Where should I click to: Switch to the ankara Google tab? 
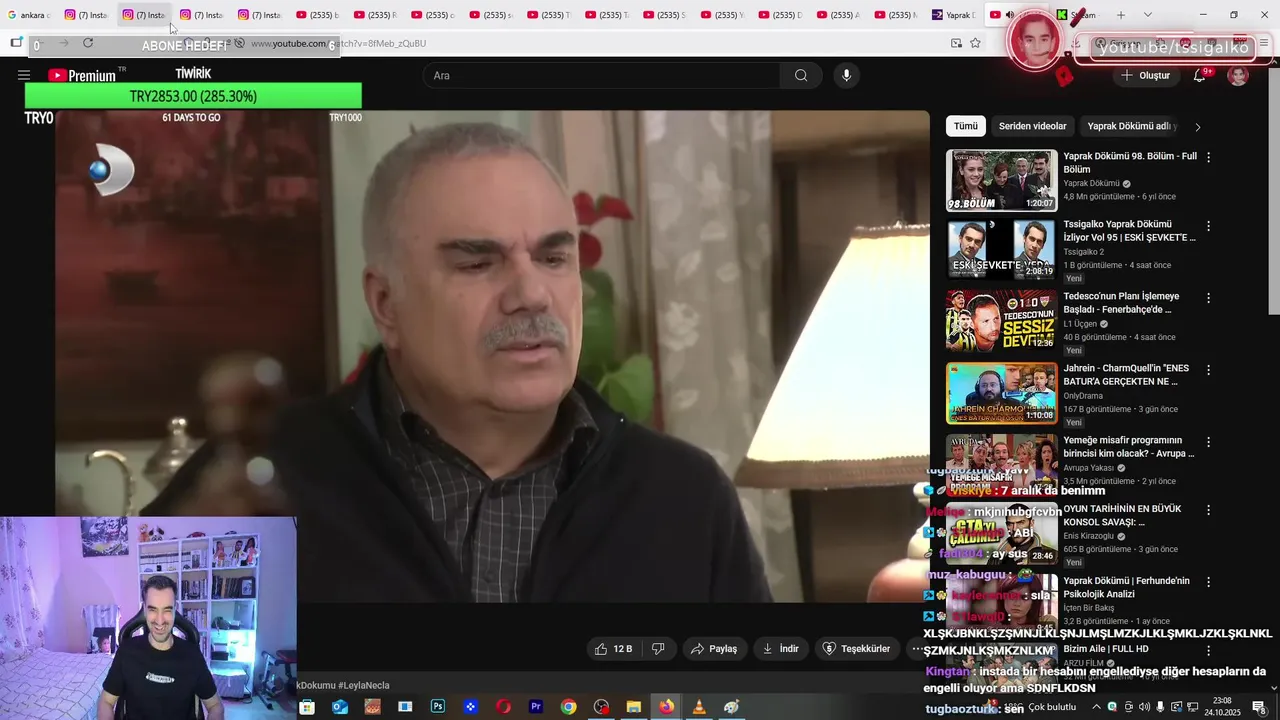point(28,15)
